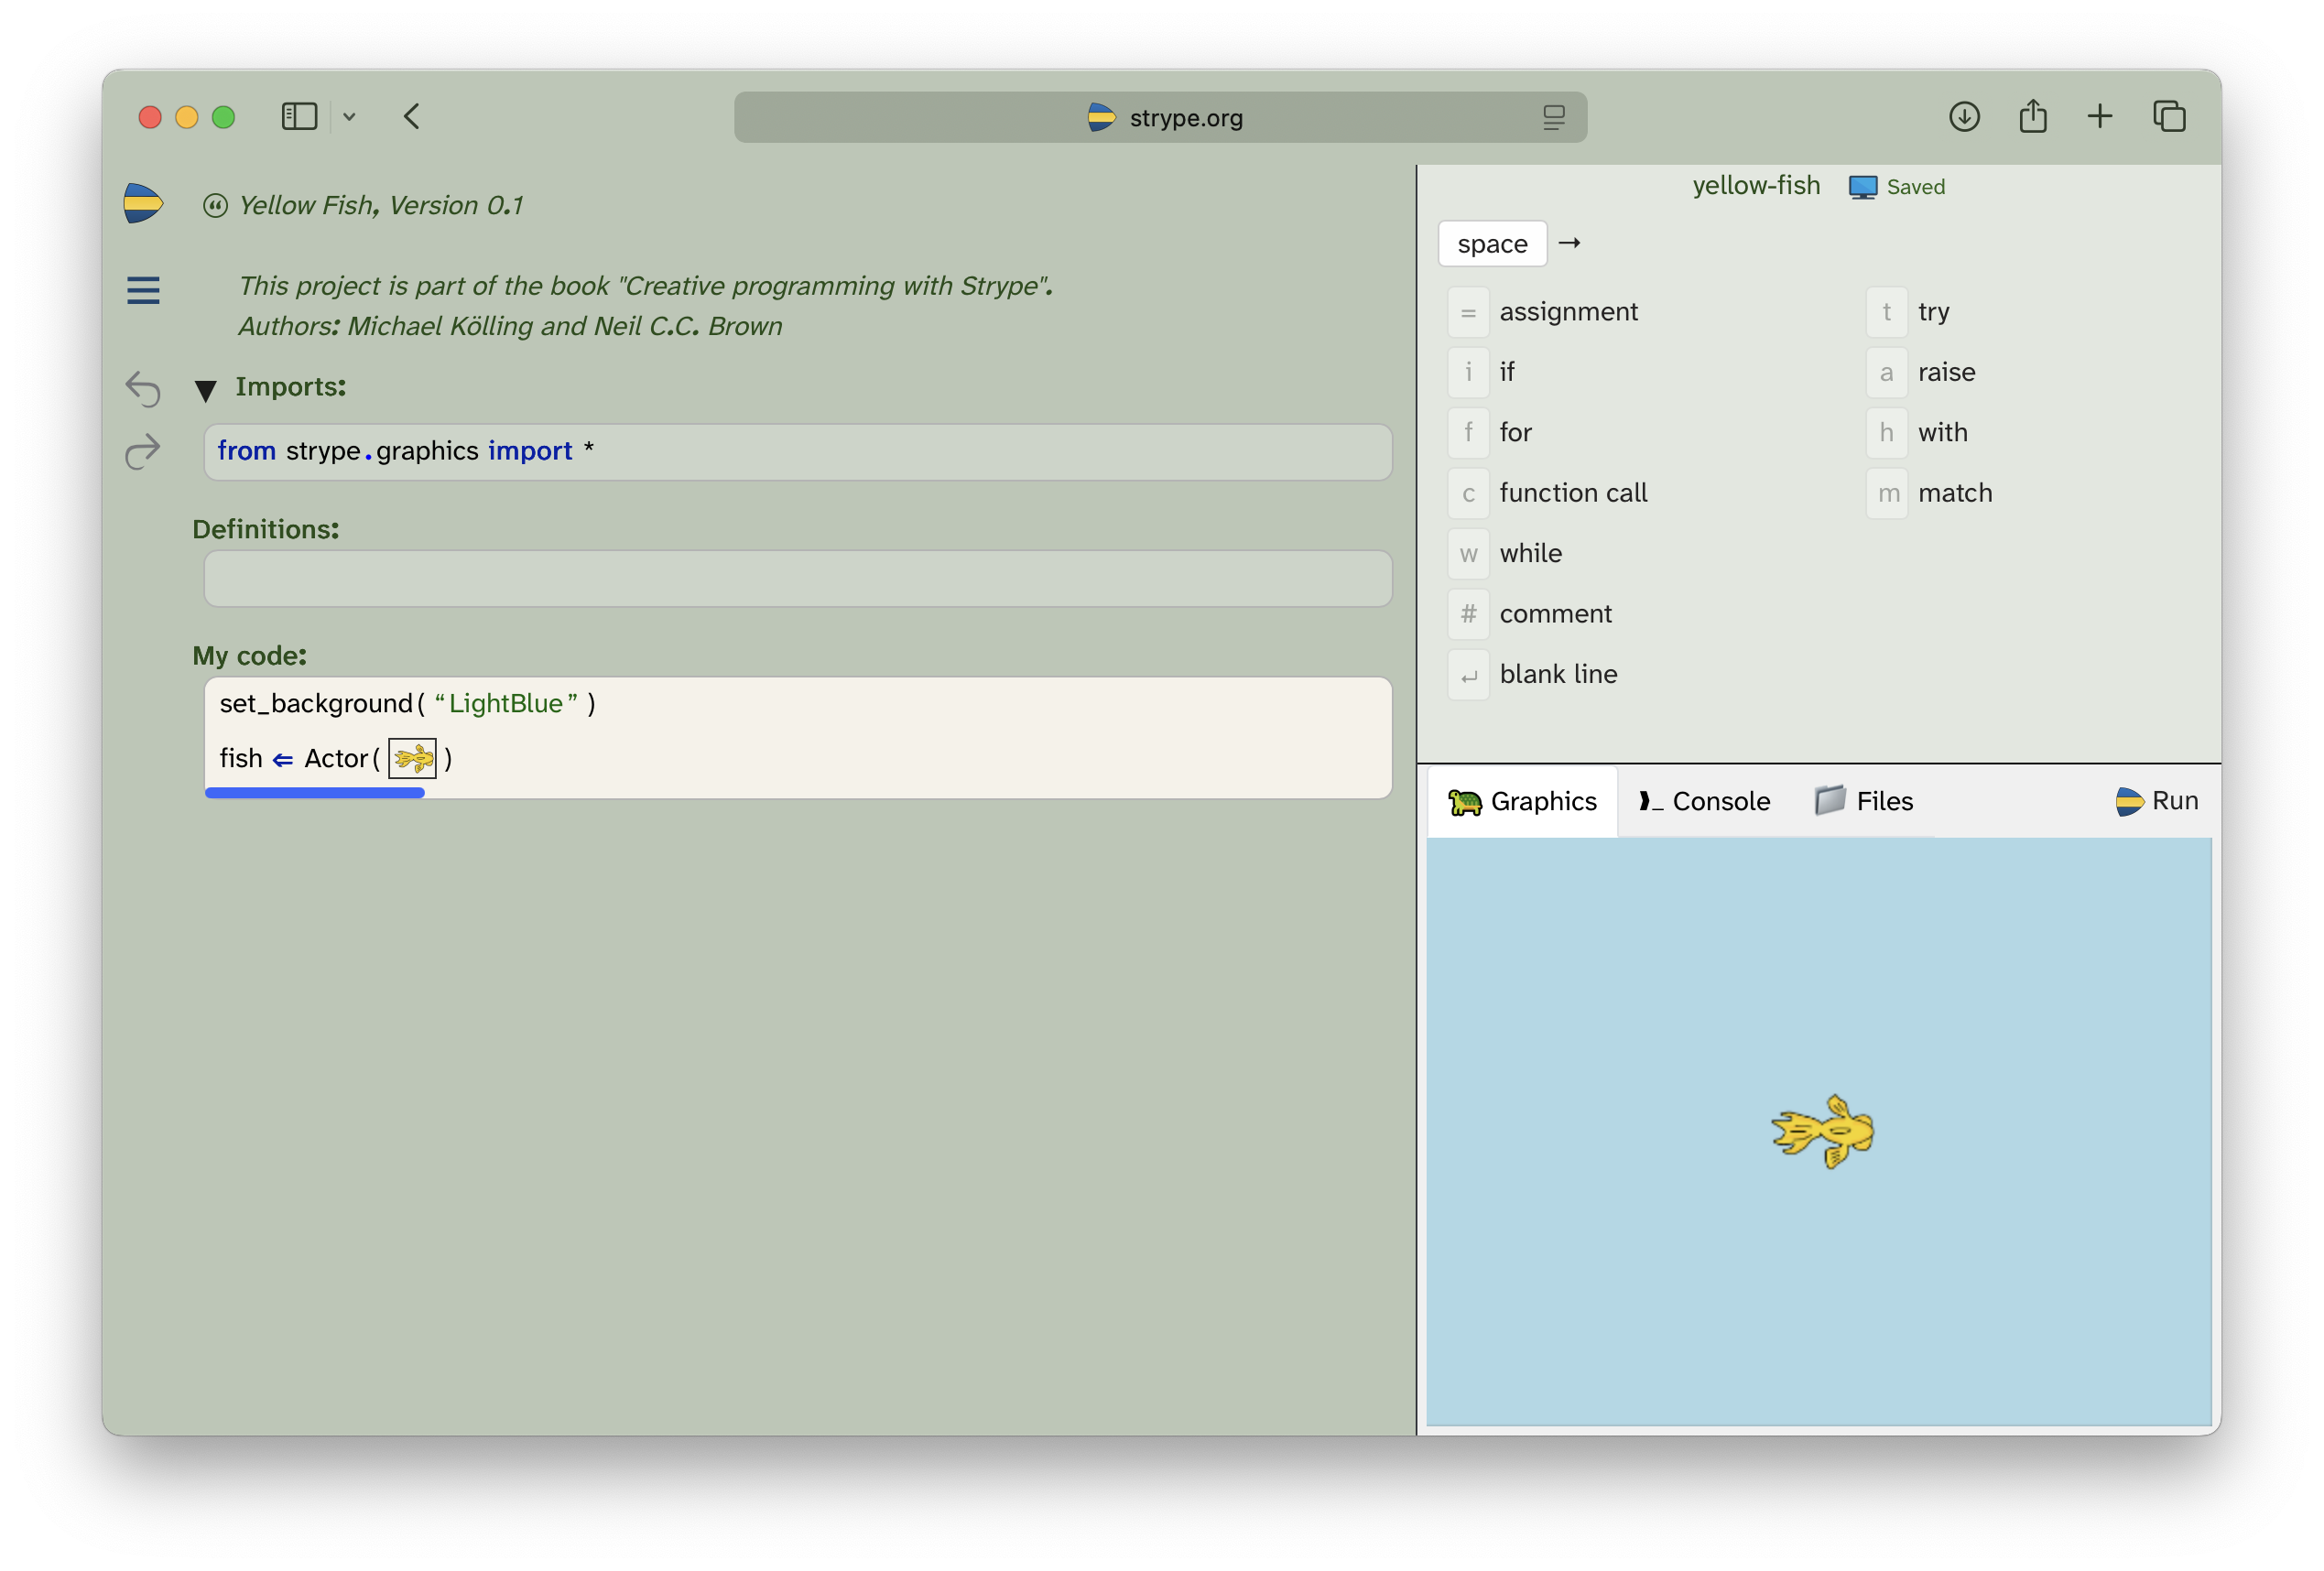Add an if frame via i key
The height and width of the screenshot is (1571, 2324).
coord(1468,372)
